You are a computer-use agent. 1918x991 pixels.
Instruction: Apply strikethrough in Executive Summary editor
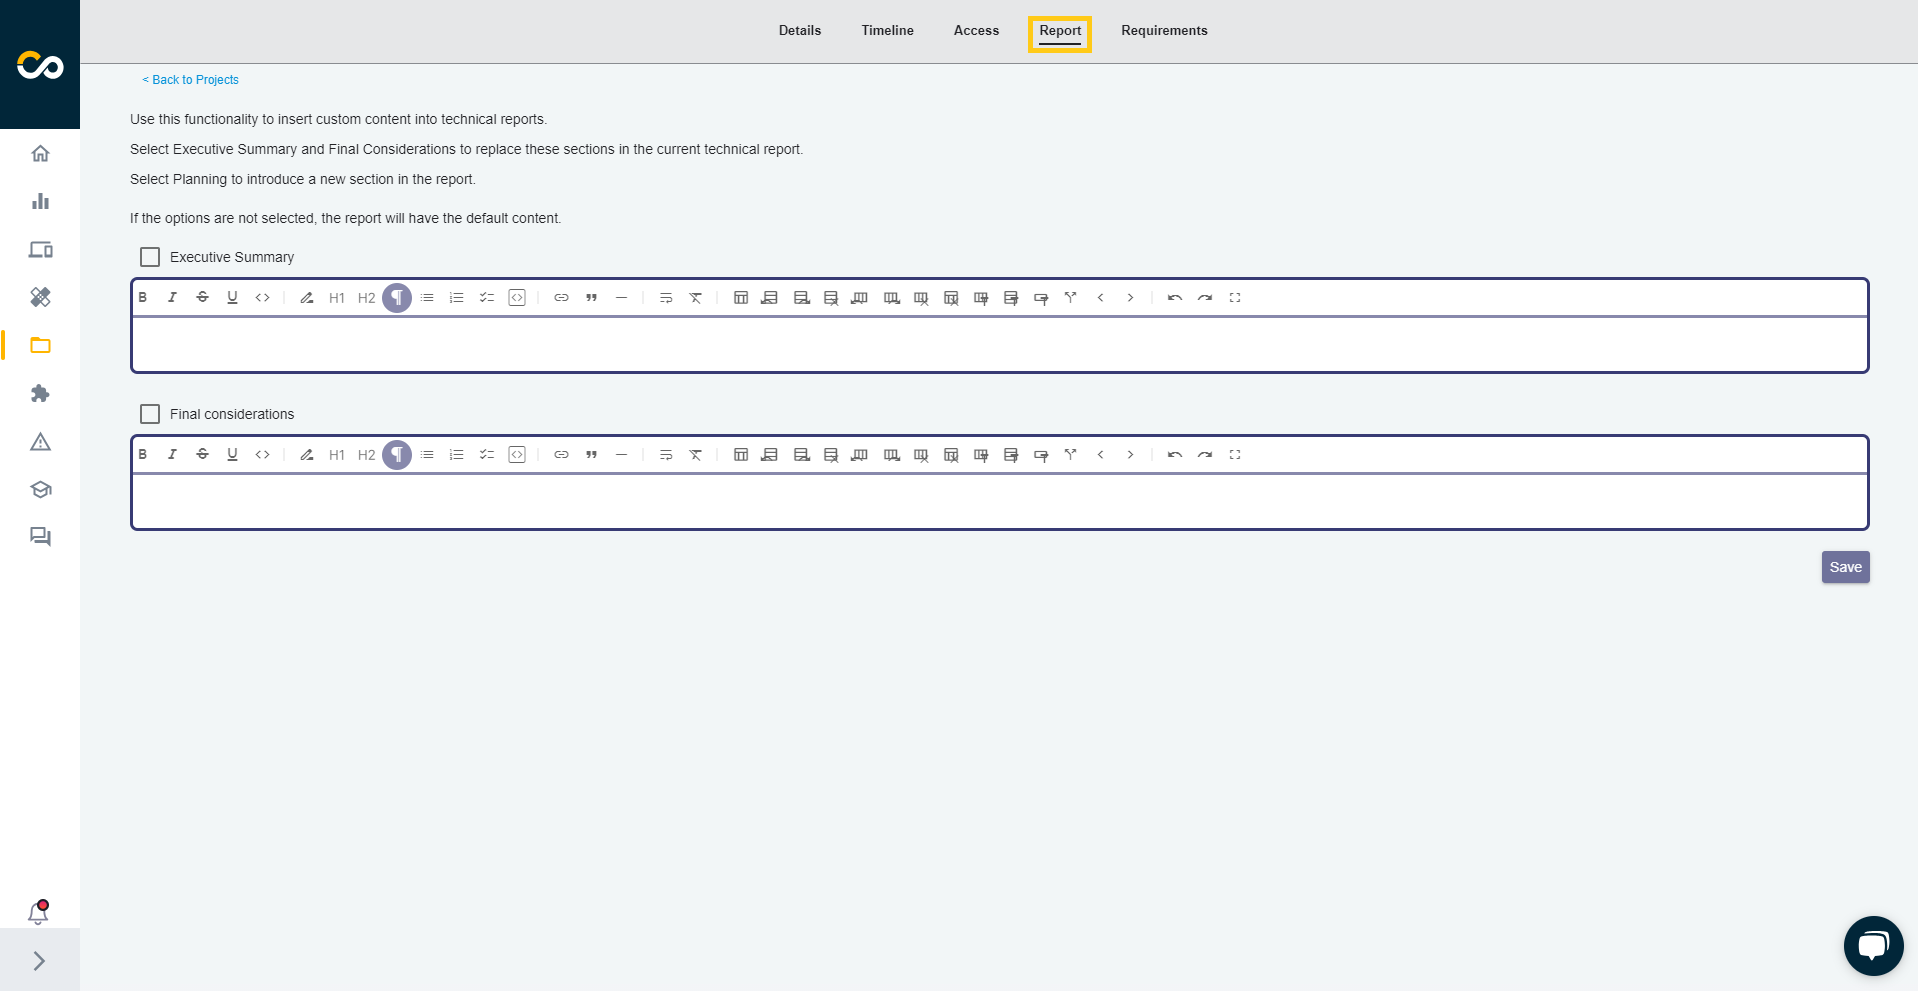click(202, 298)
